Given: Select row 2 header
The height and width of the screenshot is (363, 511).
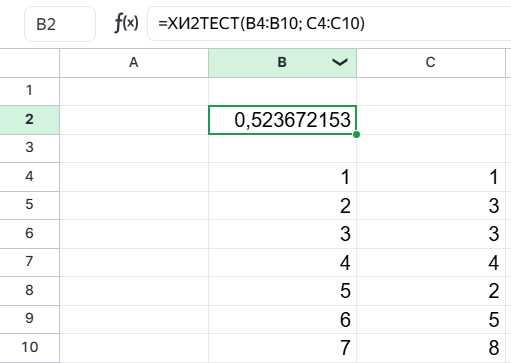Looking at the screenshot, I should (30, 120).
